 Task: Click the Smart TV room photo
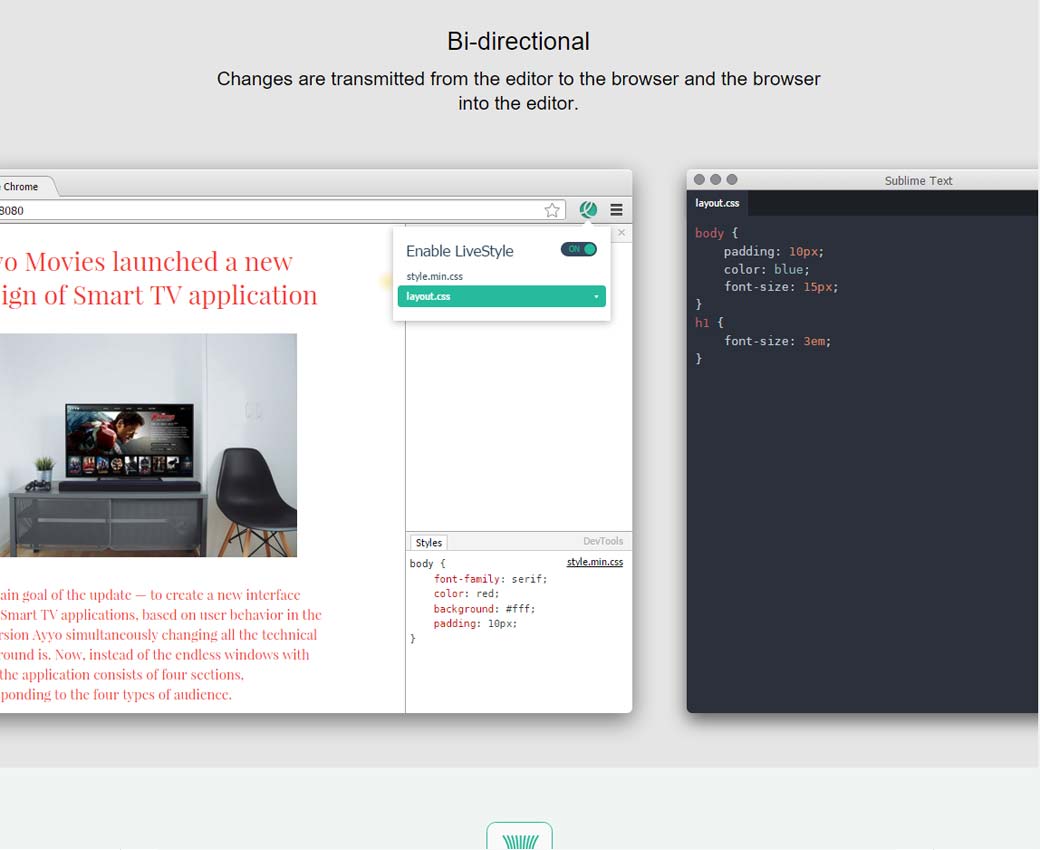[x=148, y=445]
